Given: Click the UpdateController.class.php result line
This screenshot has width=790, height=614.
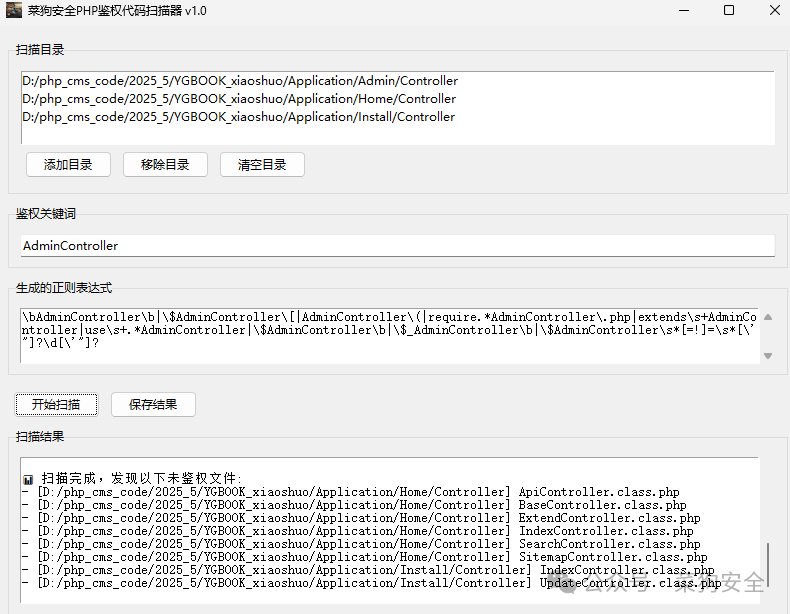Looking at the screenshot, I should coord(372,583).
